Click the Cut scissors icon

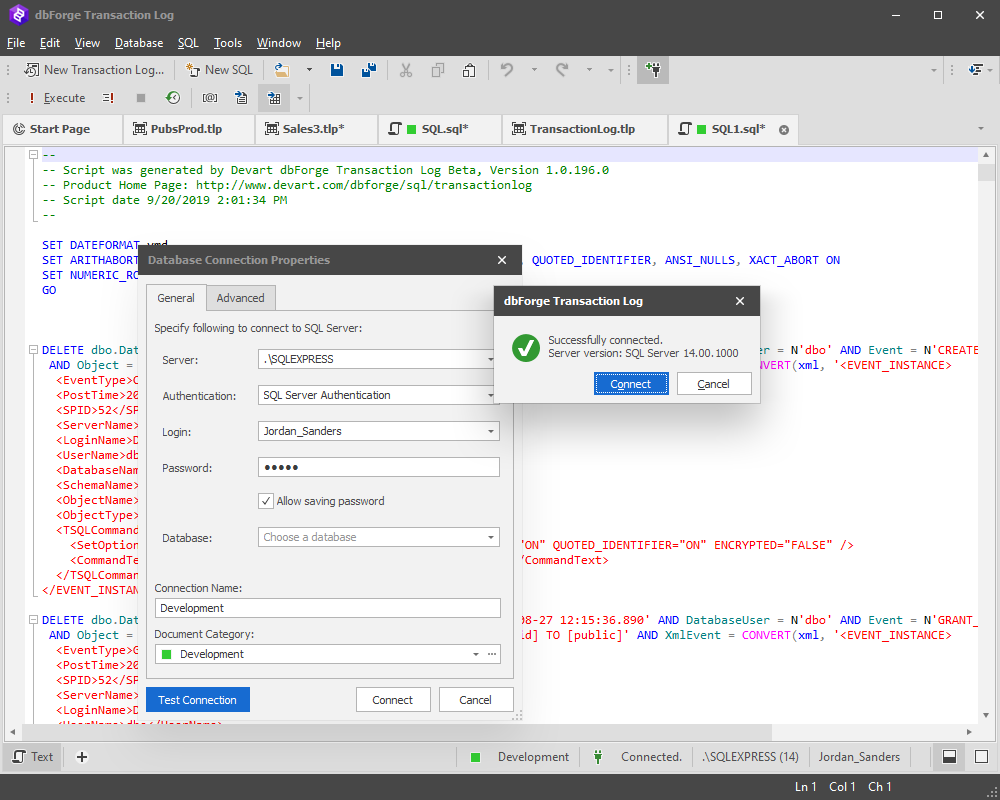tap(406, 70)
